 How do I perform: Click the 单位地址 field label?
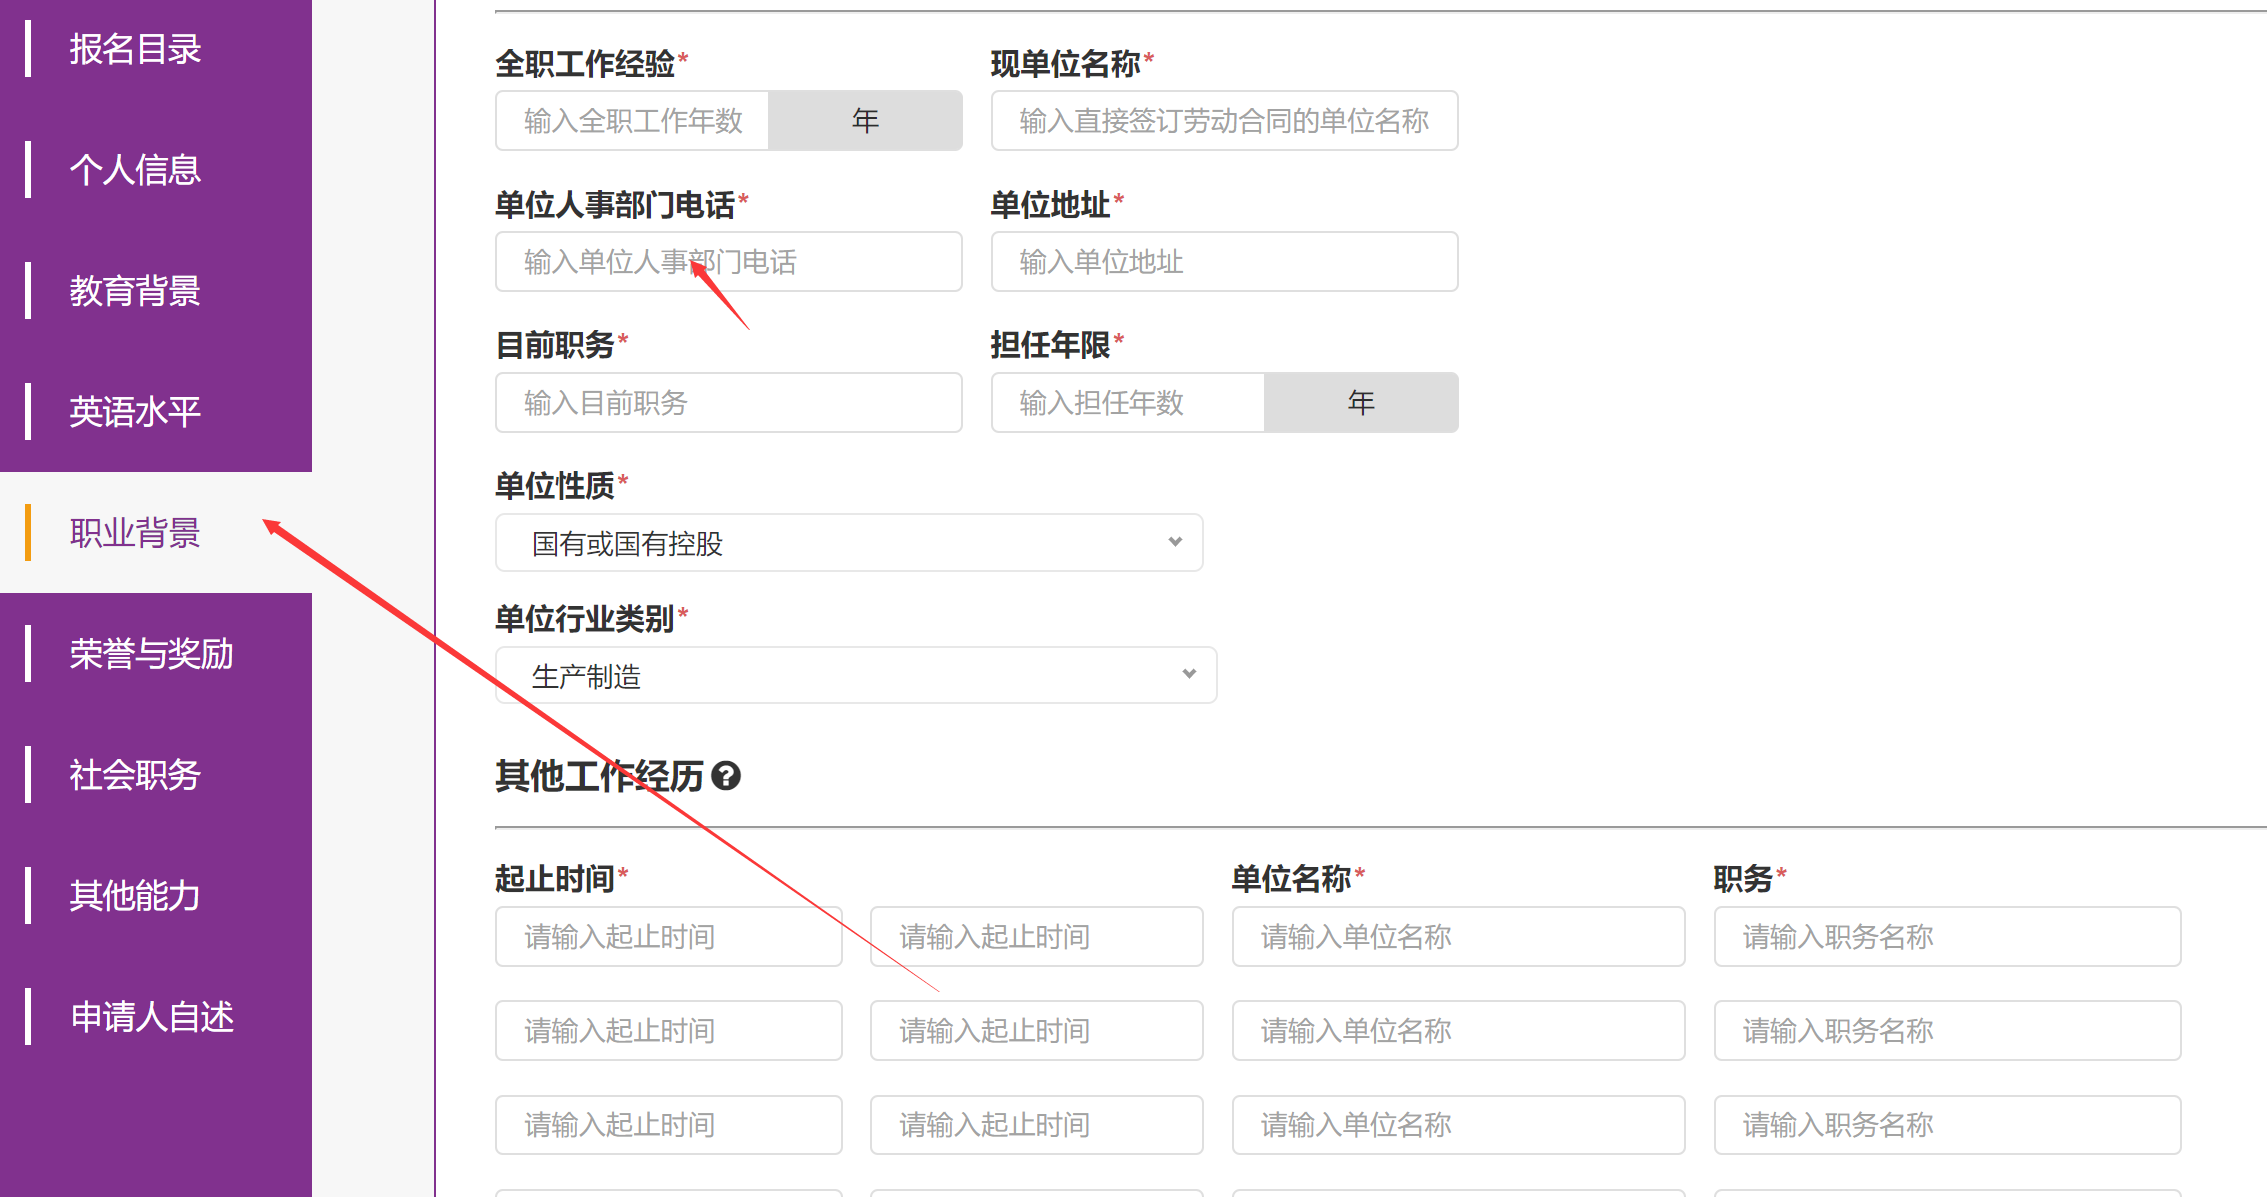point(1051,205)
